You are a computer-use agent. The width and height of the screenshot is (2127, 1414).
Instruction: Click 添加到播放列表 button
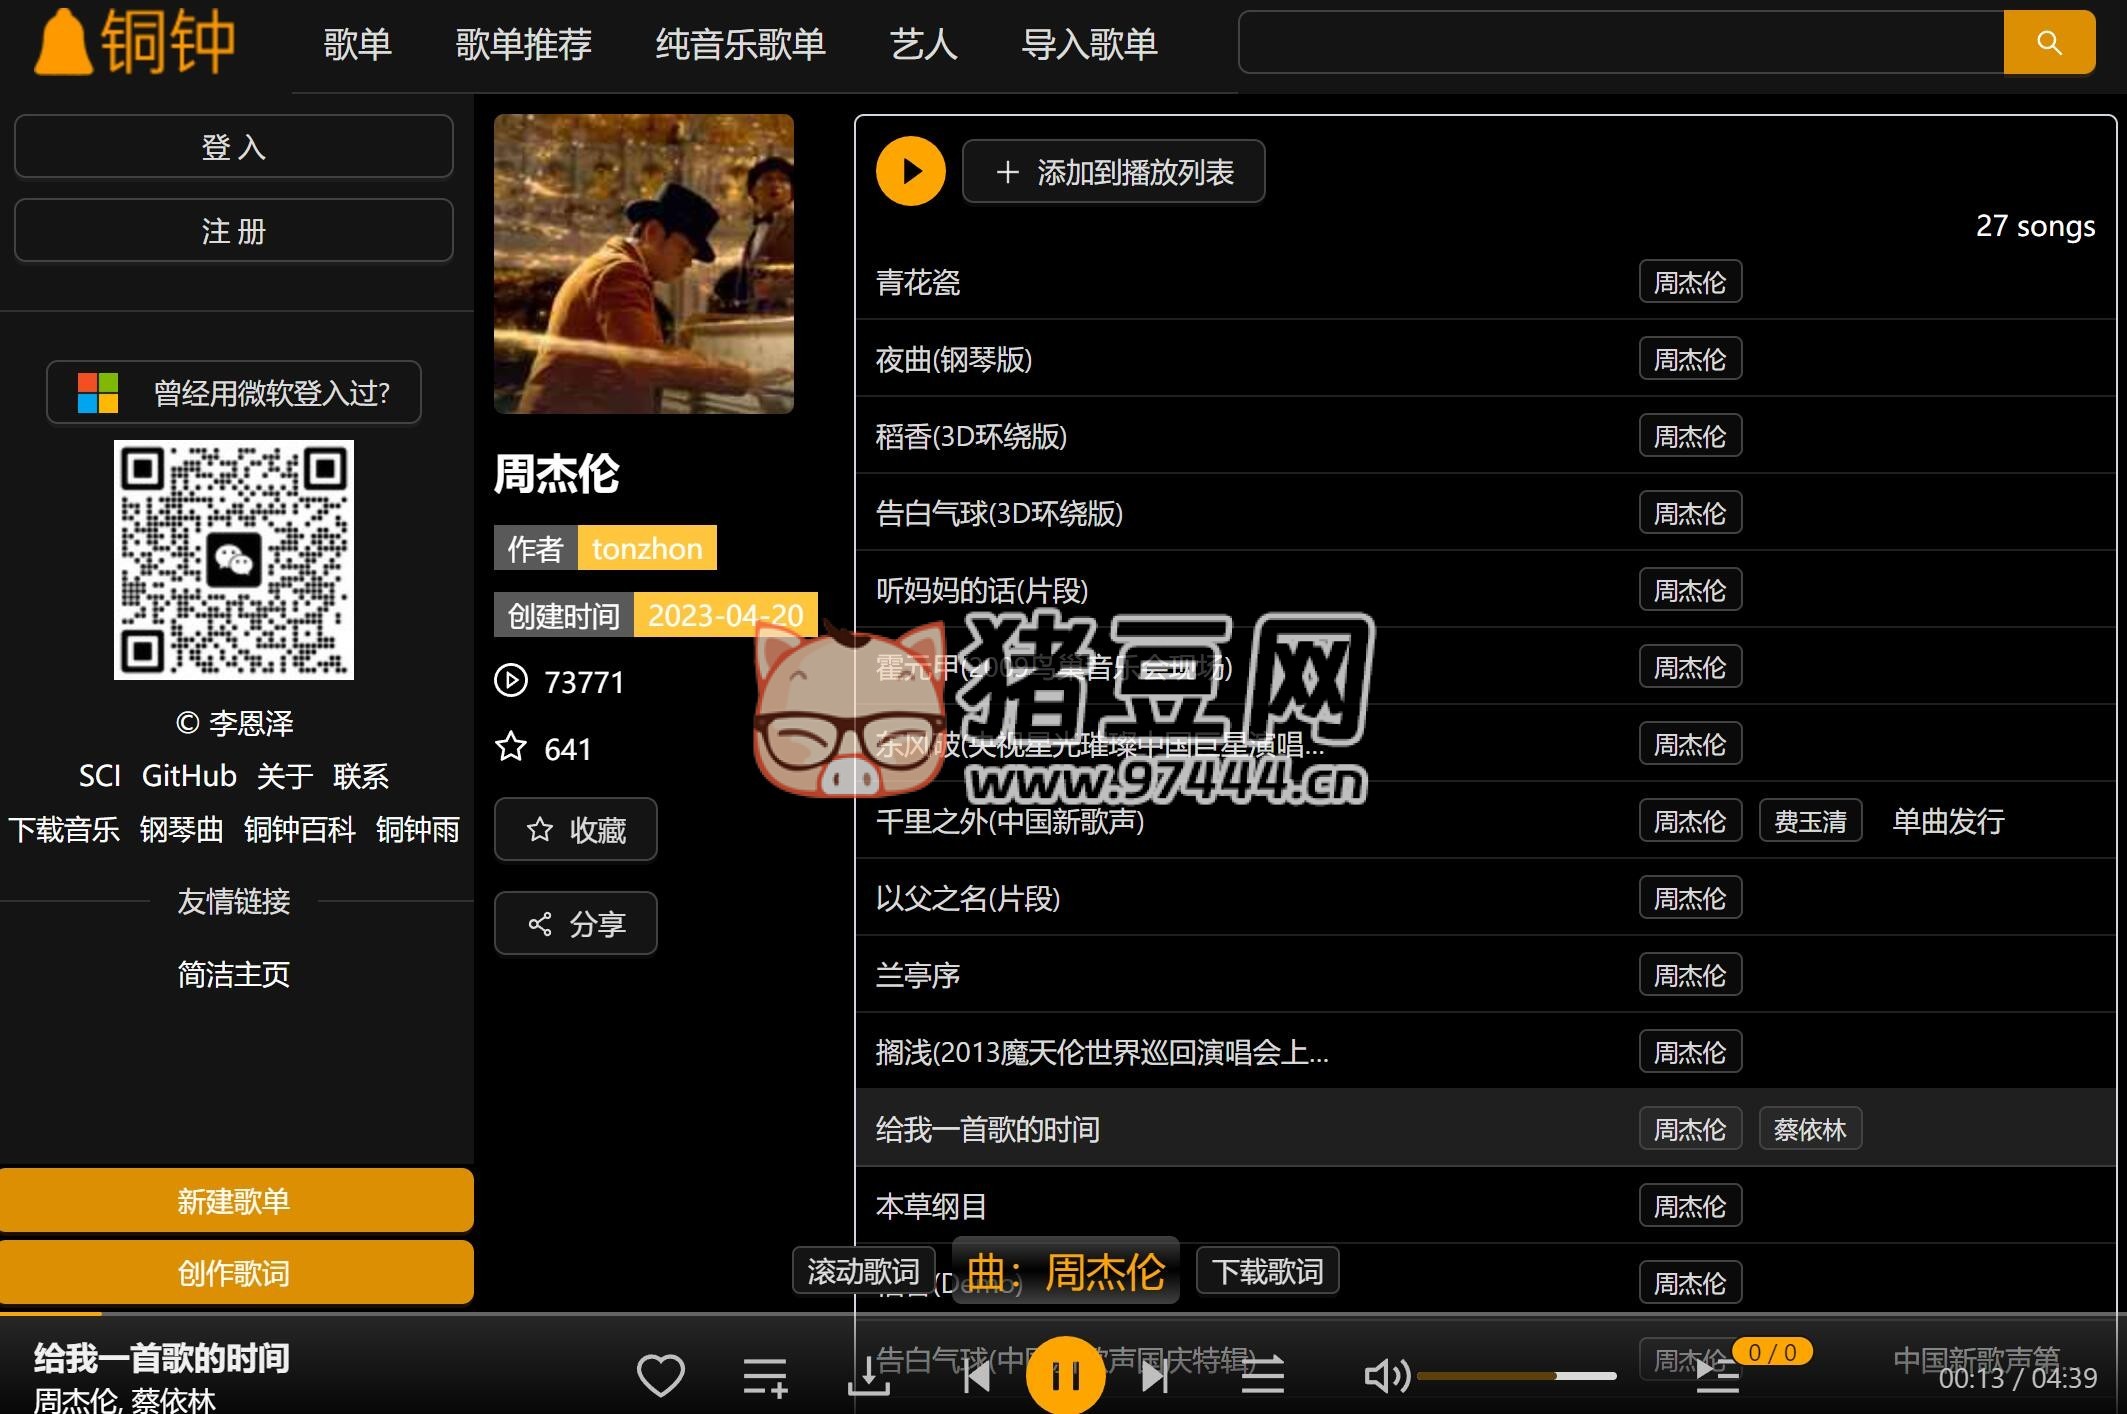click(x=1114, y=172)
